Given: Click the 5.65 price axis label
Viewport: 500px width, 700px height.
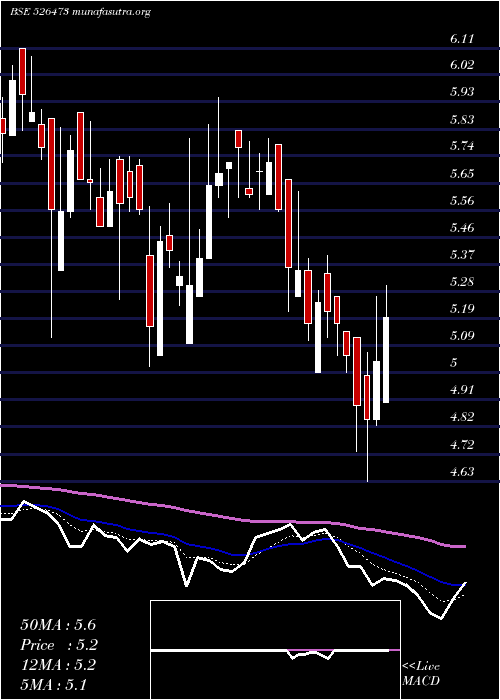Looking at the screenshot, I should pyautogui.click(x=462, y=174).
